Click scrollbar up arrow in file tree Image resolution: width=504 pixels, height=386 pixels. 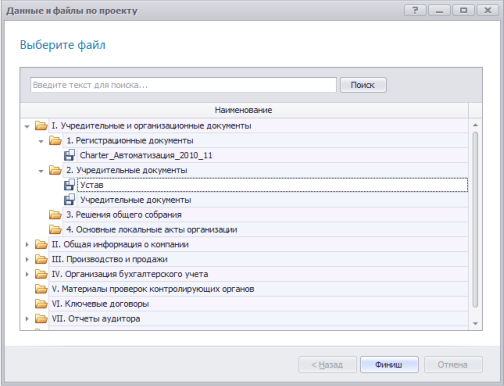(475, 125)
